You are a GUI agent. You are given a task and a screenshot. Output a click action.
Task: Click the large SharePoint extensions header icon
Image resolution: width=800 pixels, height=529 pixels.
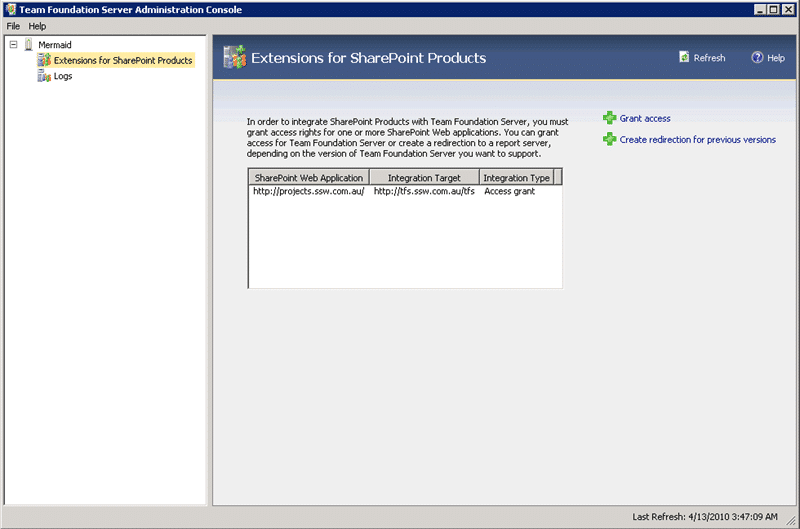click(x=235, y=57)
